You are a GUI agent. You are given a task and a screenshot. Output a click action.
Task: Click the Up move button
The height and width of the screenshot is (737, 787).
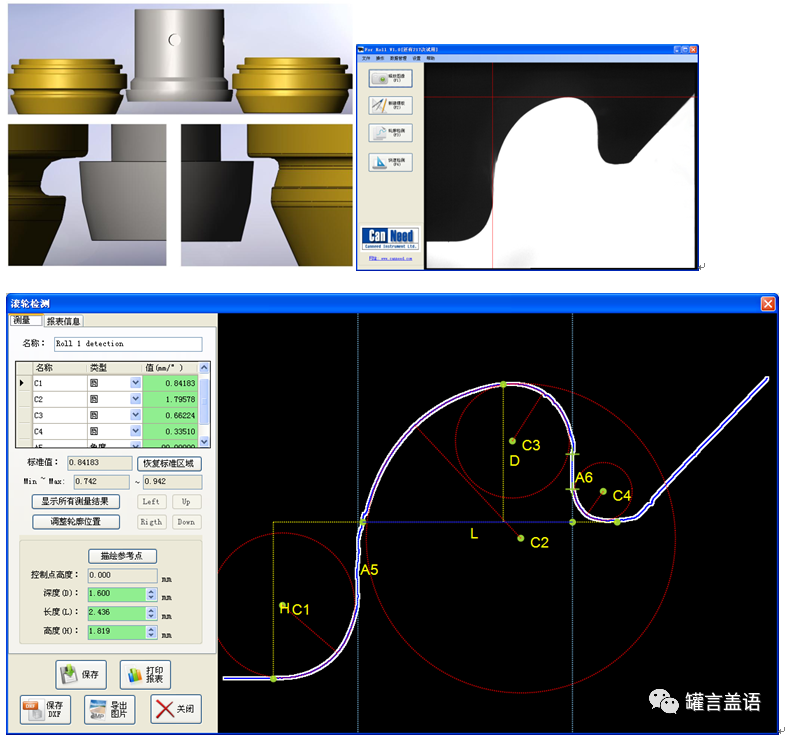pos(186,502)
